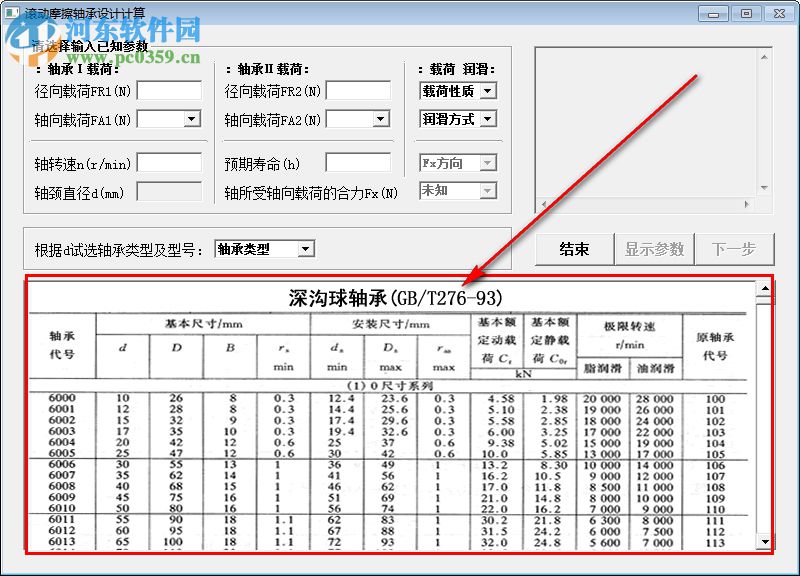
Task: Click the 轴转速n(r/min) input field
Action: coord(168,163)
